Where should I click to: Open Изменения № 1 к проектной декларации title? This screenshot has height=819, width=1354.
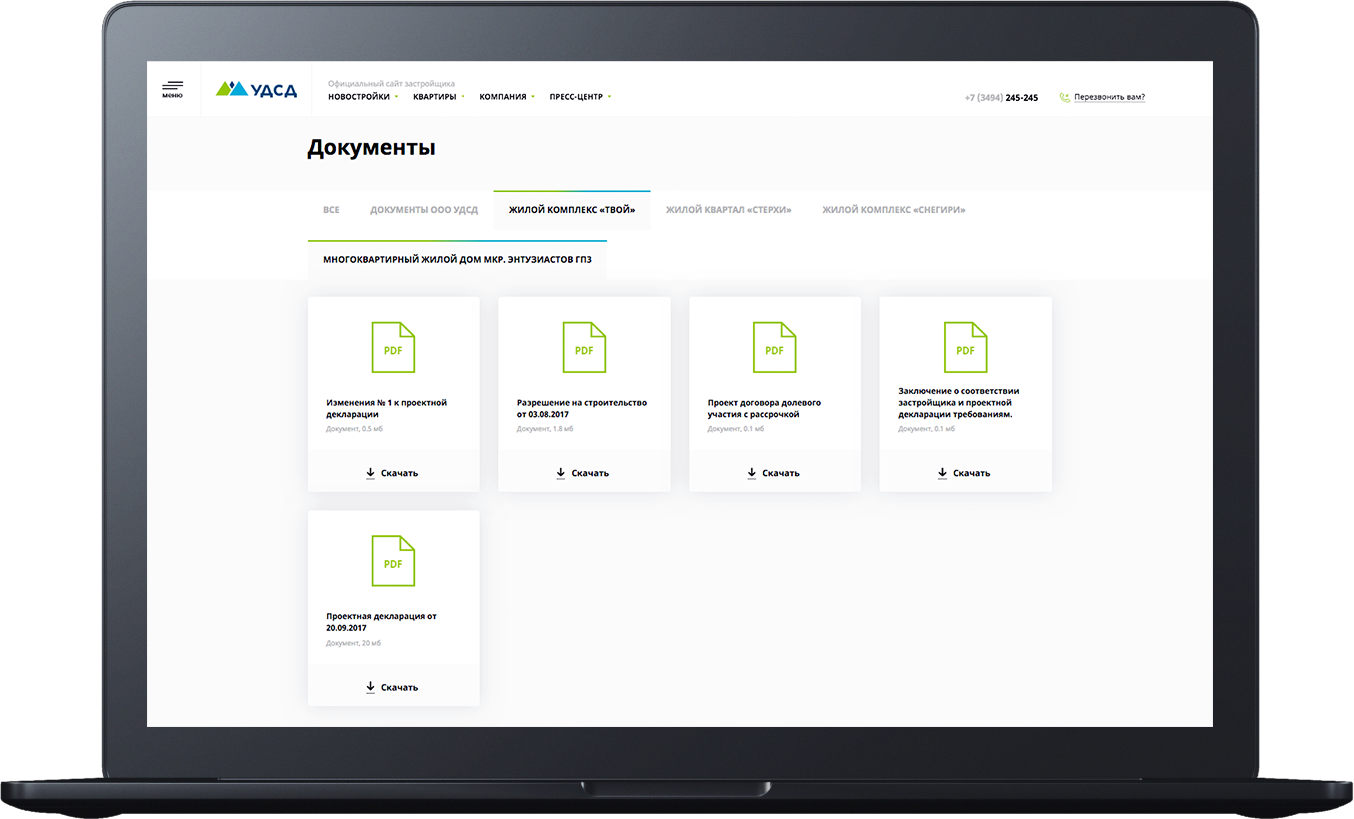point(386,408)
